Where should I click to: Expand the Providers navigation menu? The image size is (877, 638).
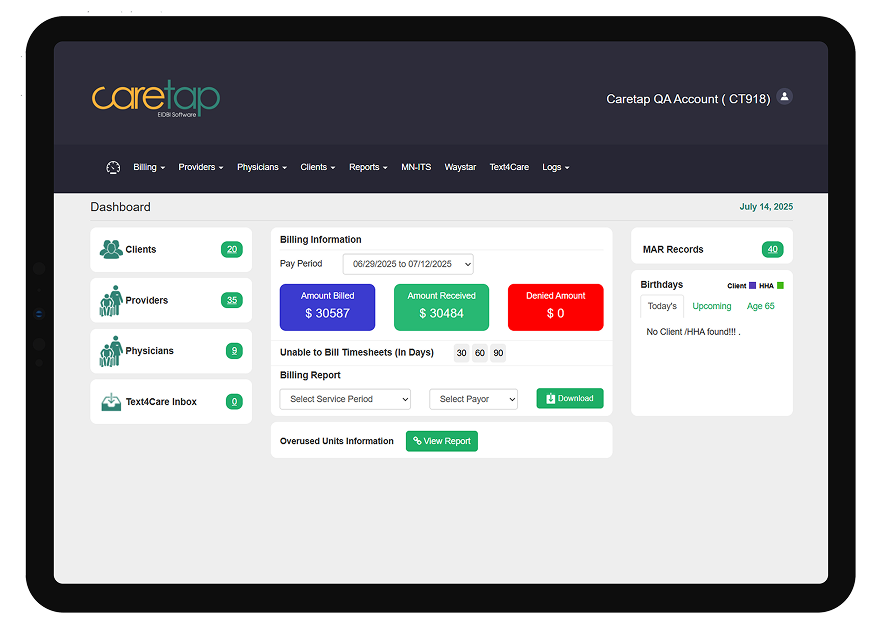[x=201, y=167]
